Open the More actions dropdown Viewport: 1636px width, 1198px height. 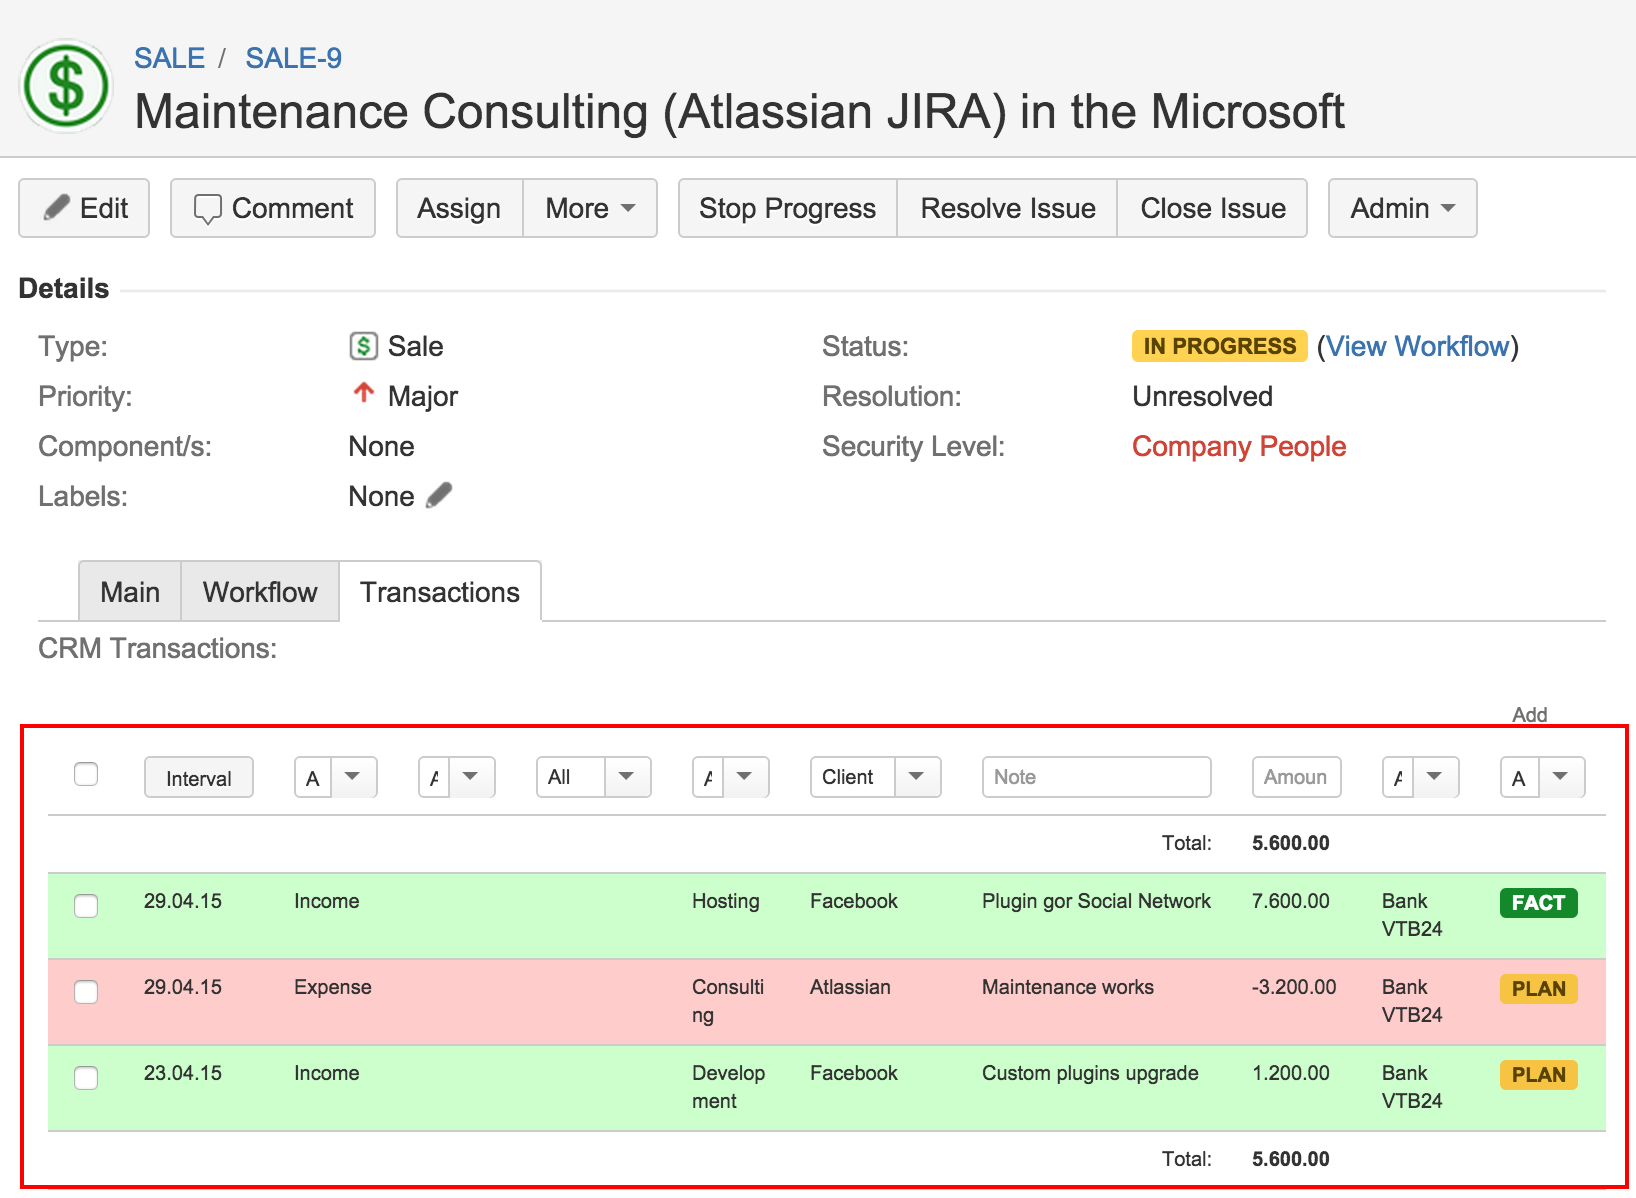pos(590,208)
